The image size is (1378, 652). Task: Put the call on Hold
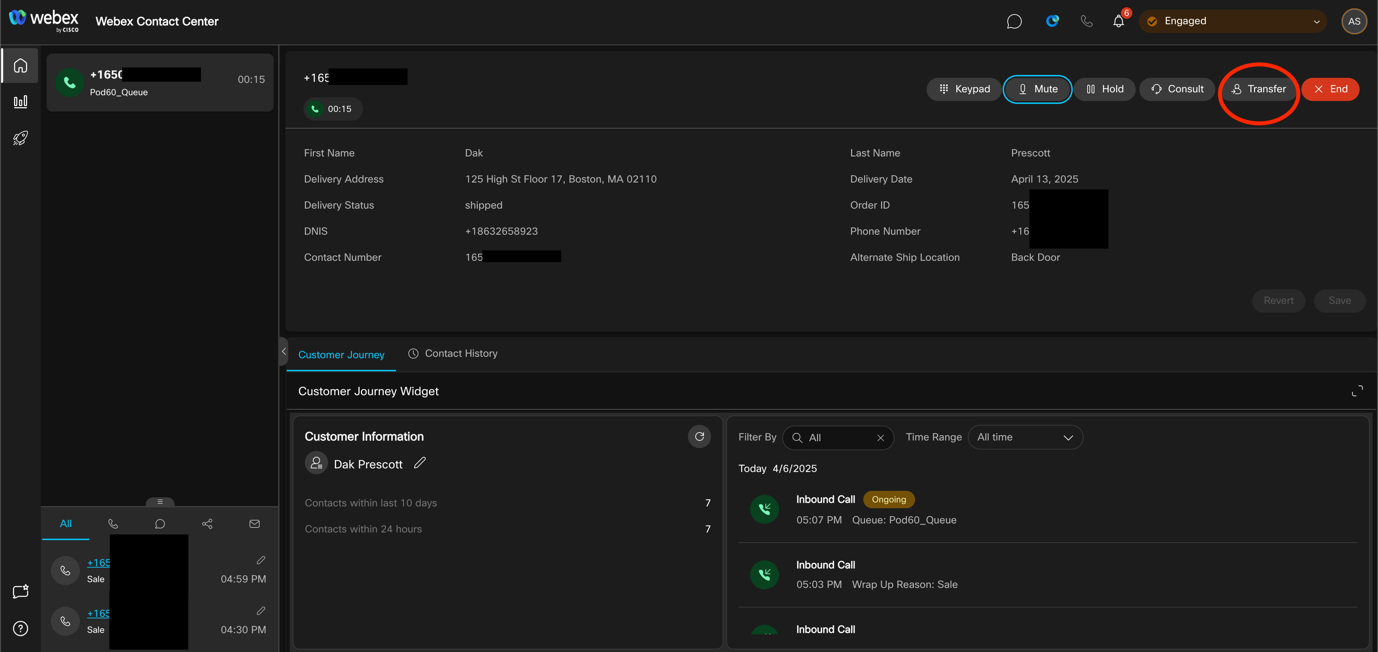point(1104,89)
